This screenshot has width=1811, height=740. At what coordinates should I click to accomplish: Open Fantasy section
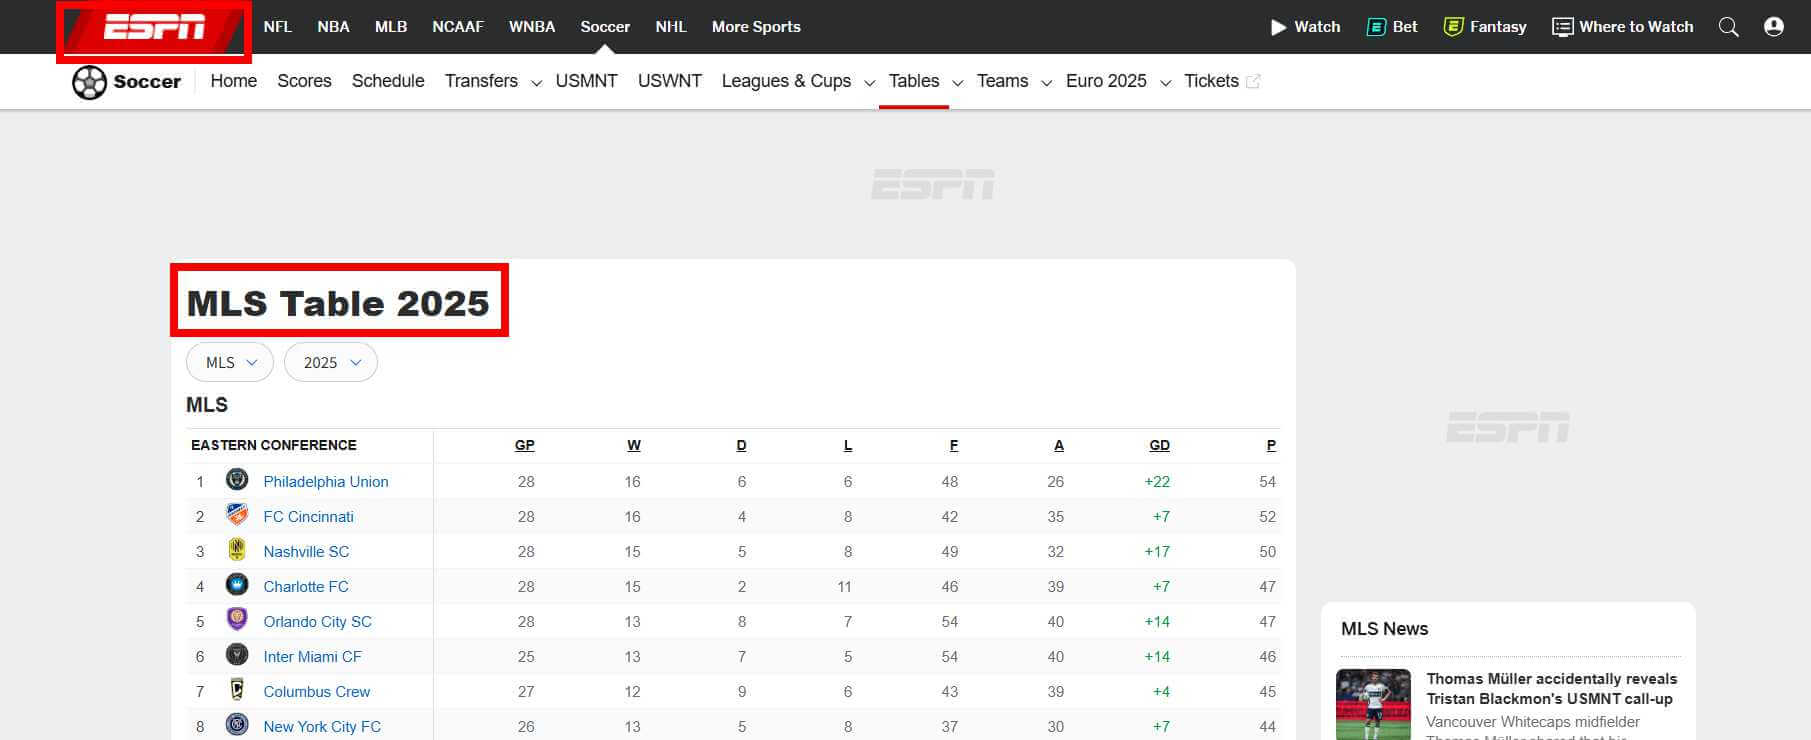pyautogui.click(x=1485, y=27)
